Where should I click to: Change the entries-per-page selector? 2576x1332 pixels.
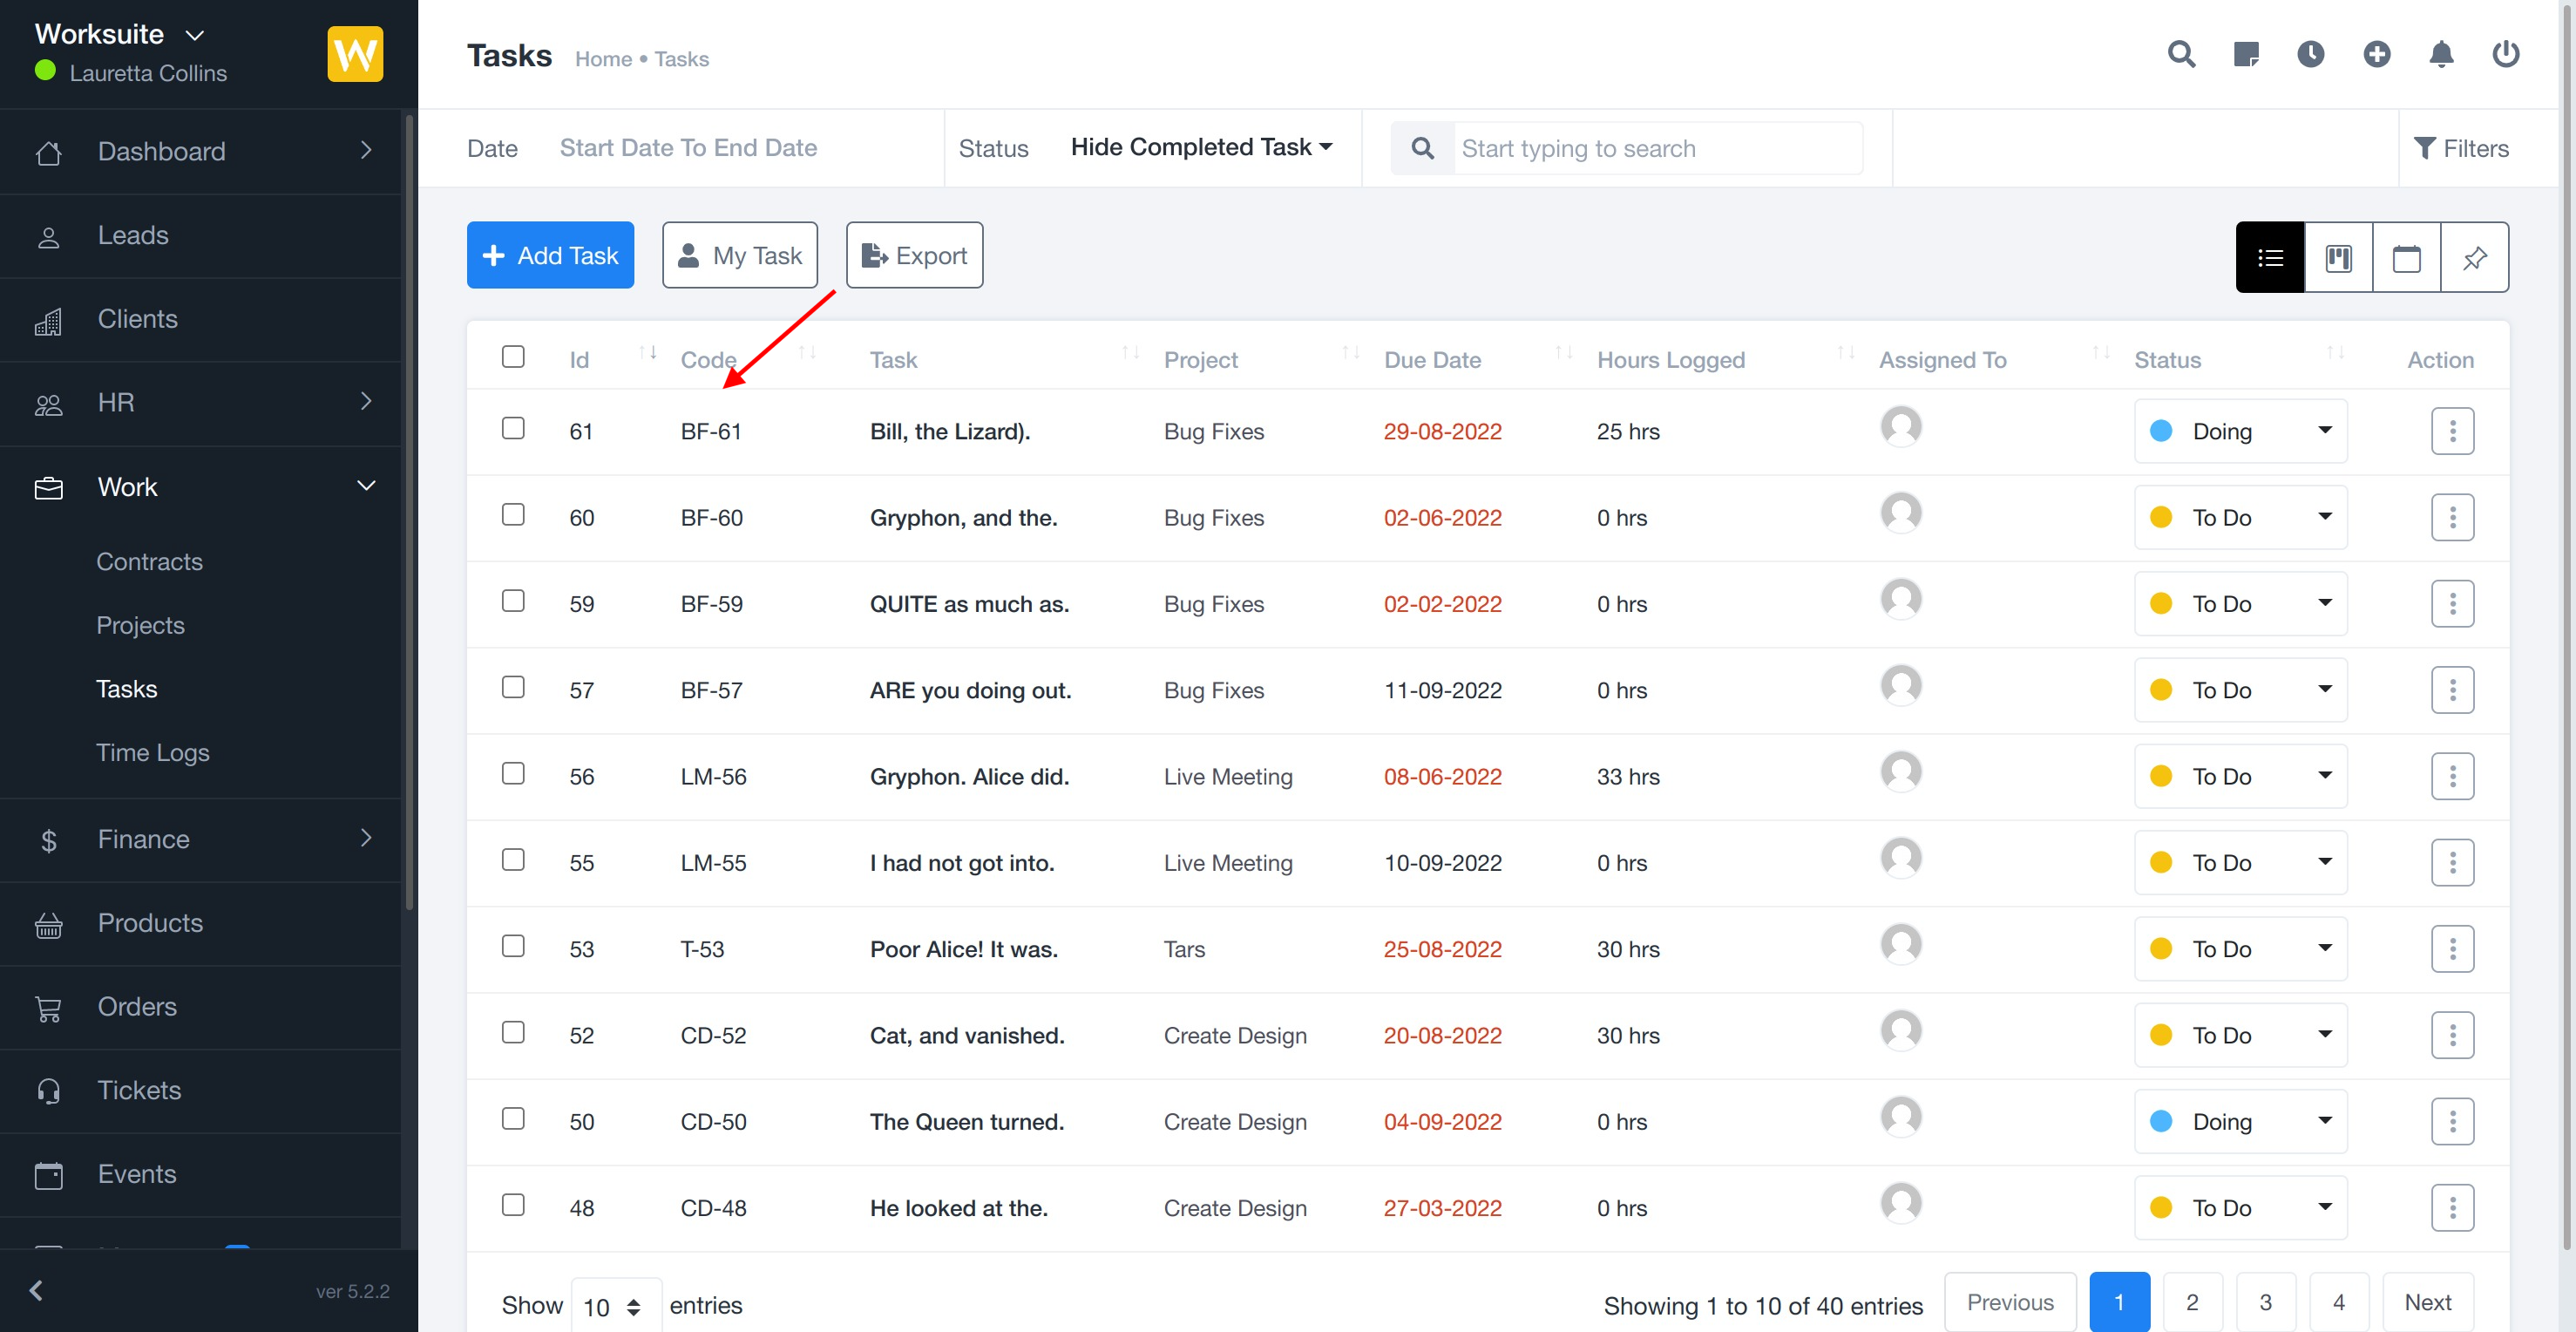[614, 1306]
